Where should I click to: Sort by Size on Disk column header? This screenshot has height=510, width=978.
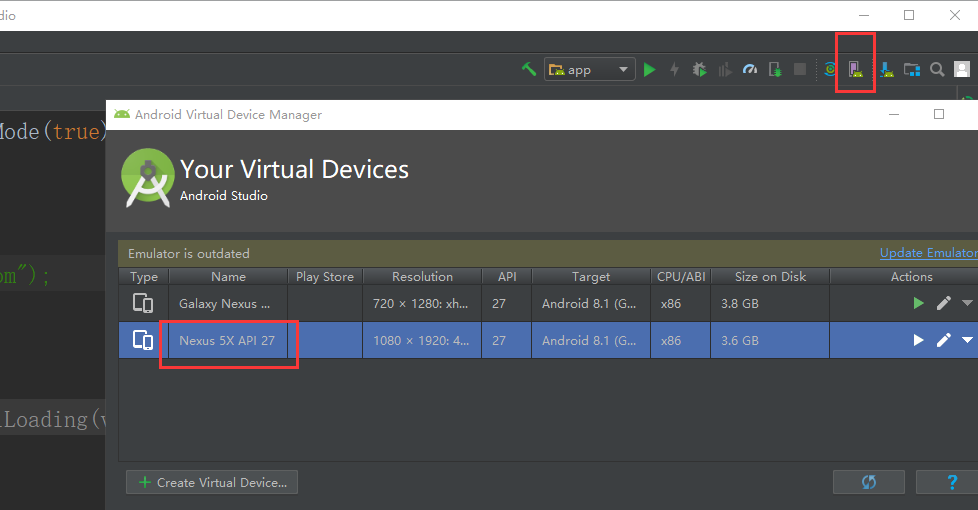[770, 277]
